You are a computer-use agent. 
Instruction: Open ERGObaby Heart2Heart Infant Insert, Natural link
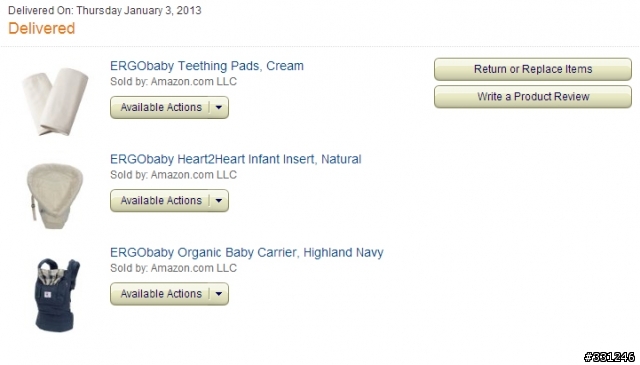click(236, 159)
